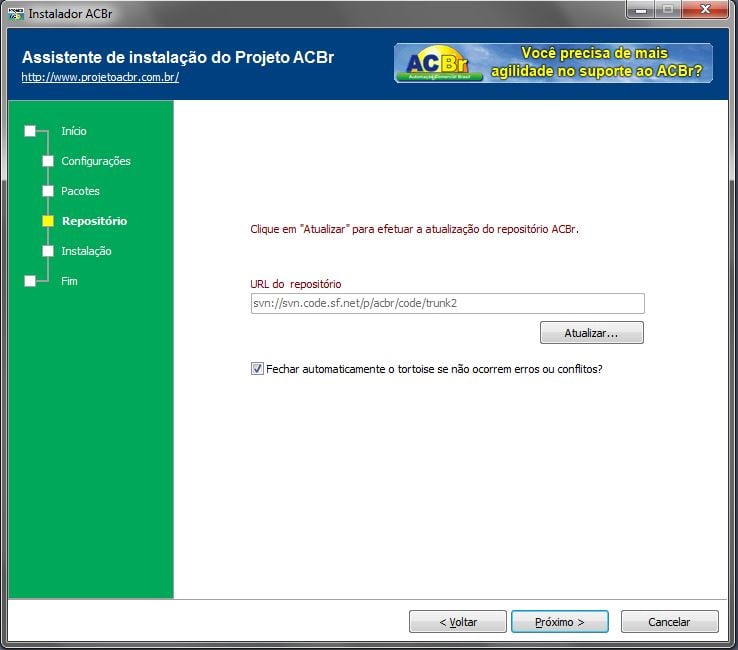Select the Instalação step

[x=87, y=251]
